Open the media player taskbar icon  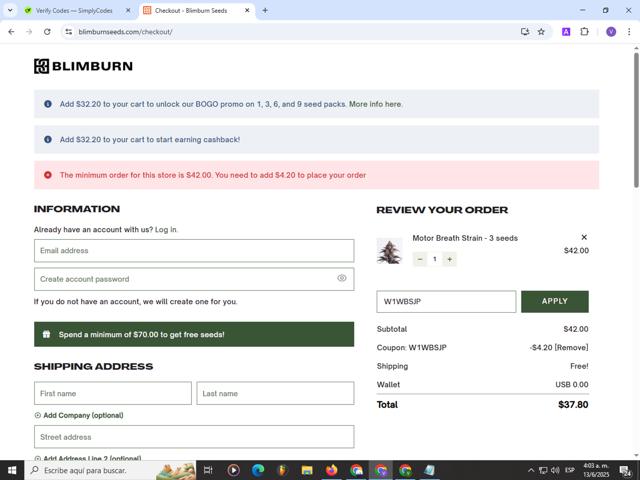coord(233,470)
